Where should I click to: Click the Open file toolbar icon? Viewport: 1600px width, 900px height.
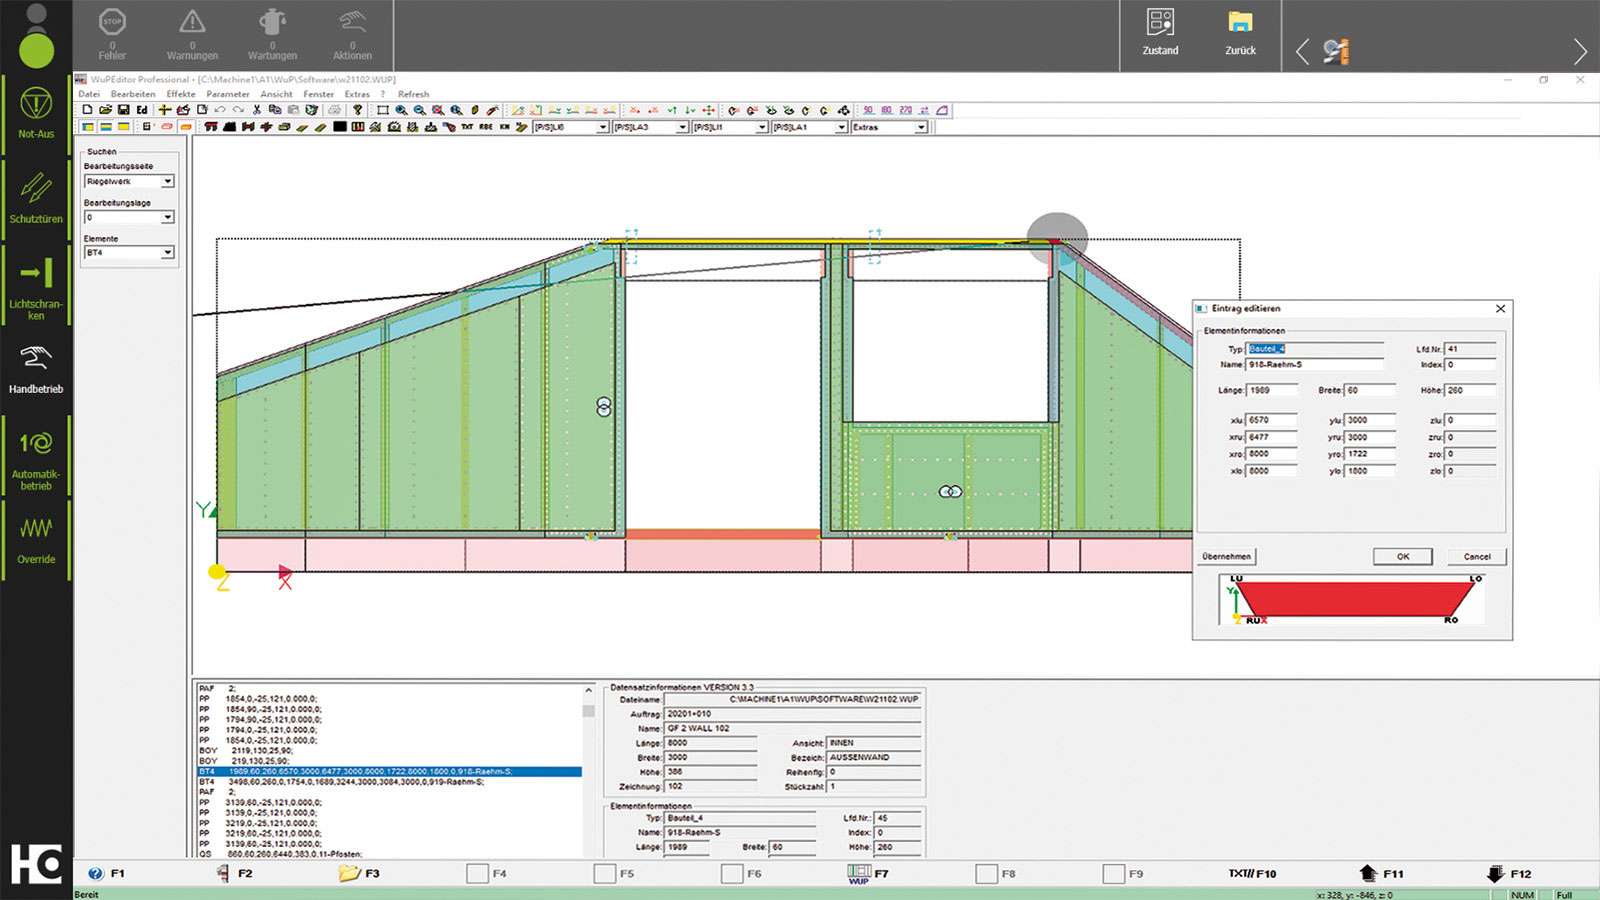(x=105, y=110)
